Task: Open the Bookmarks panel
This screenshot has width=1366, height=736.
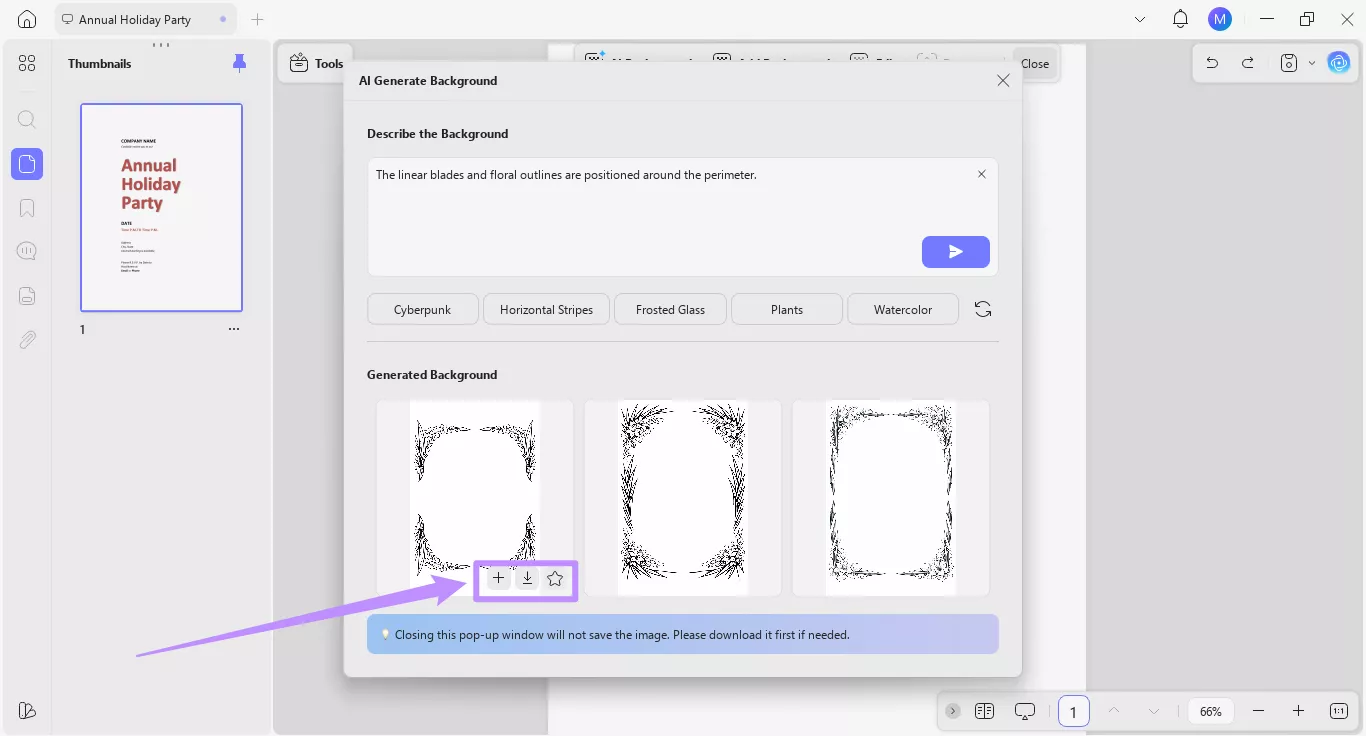Action: pos(27,207)
